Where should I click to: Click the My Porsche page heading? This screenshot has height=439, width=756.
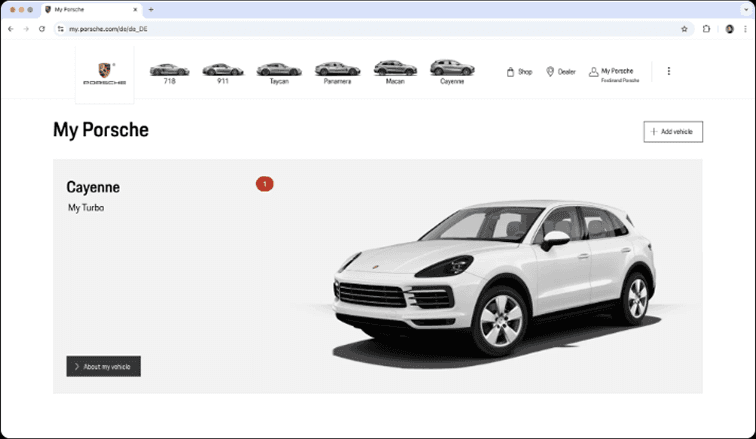point(101,130)
